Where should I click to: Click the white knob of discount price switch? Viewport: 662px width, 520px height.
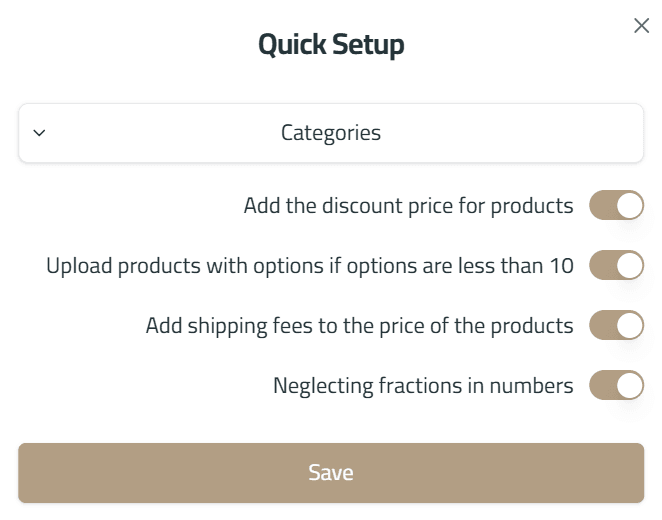pos(629,206)
